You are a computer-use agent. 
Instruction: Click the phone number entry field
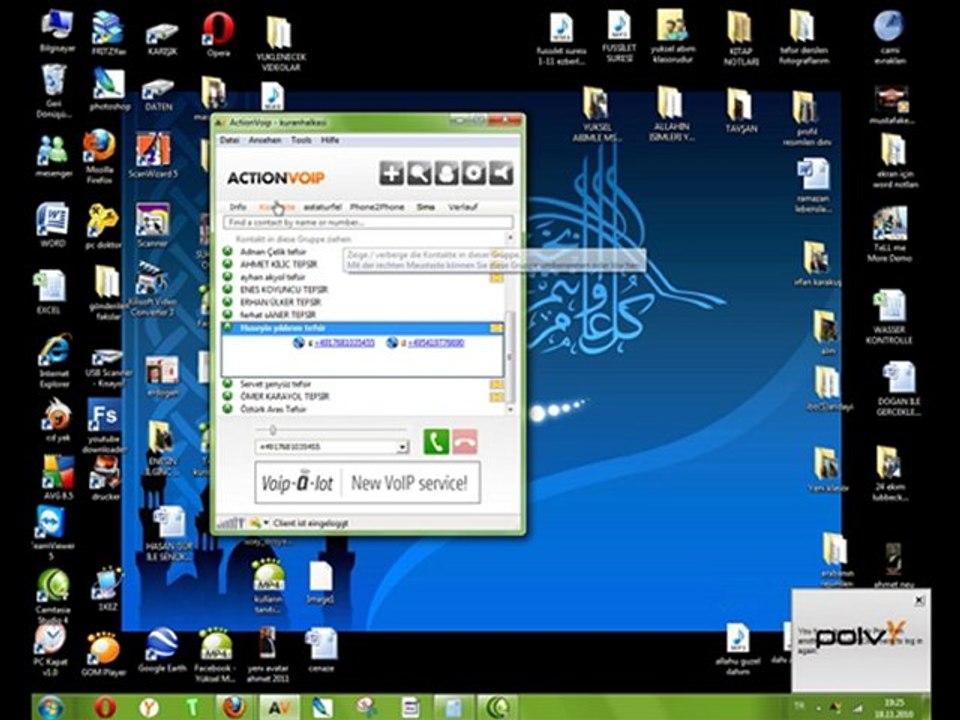tap(326, 447)
